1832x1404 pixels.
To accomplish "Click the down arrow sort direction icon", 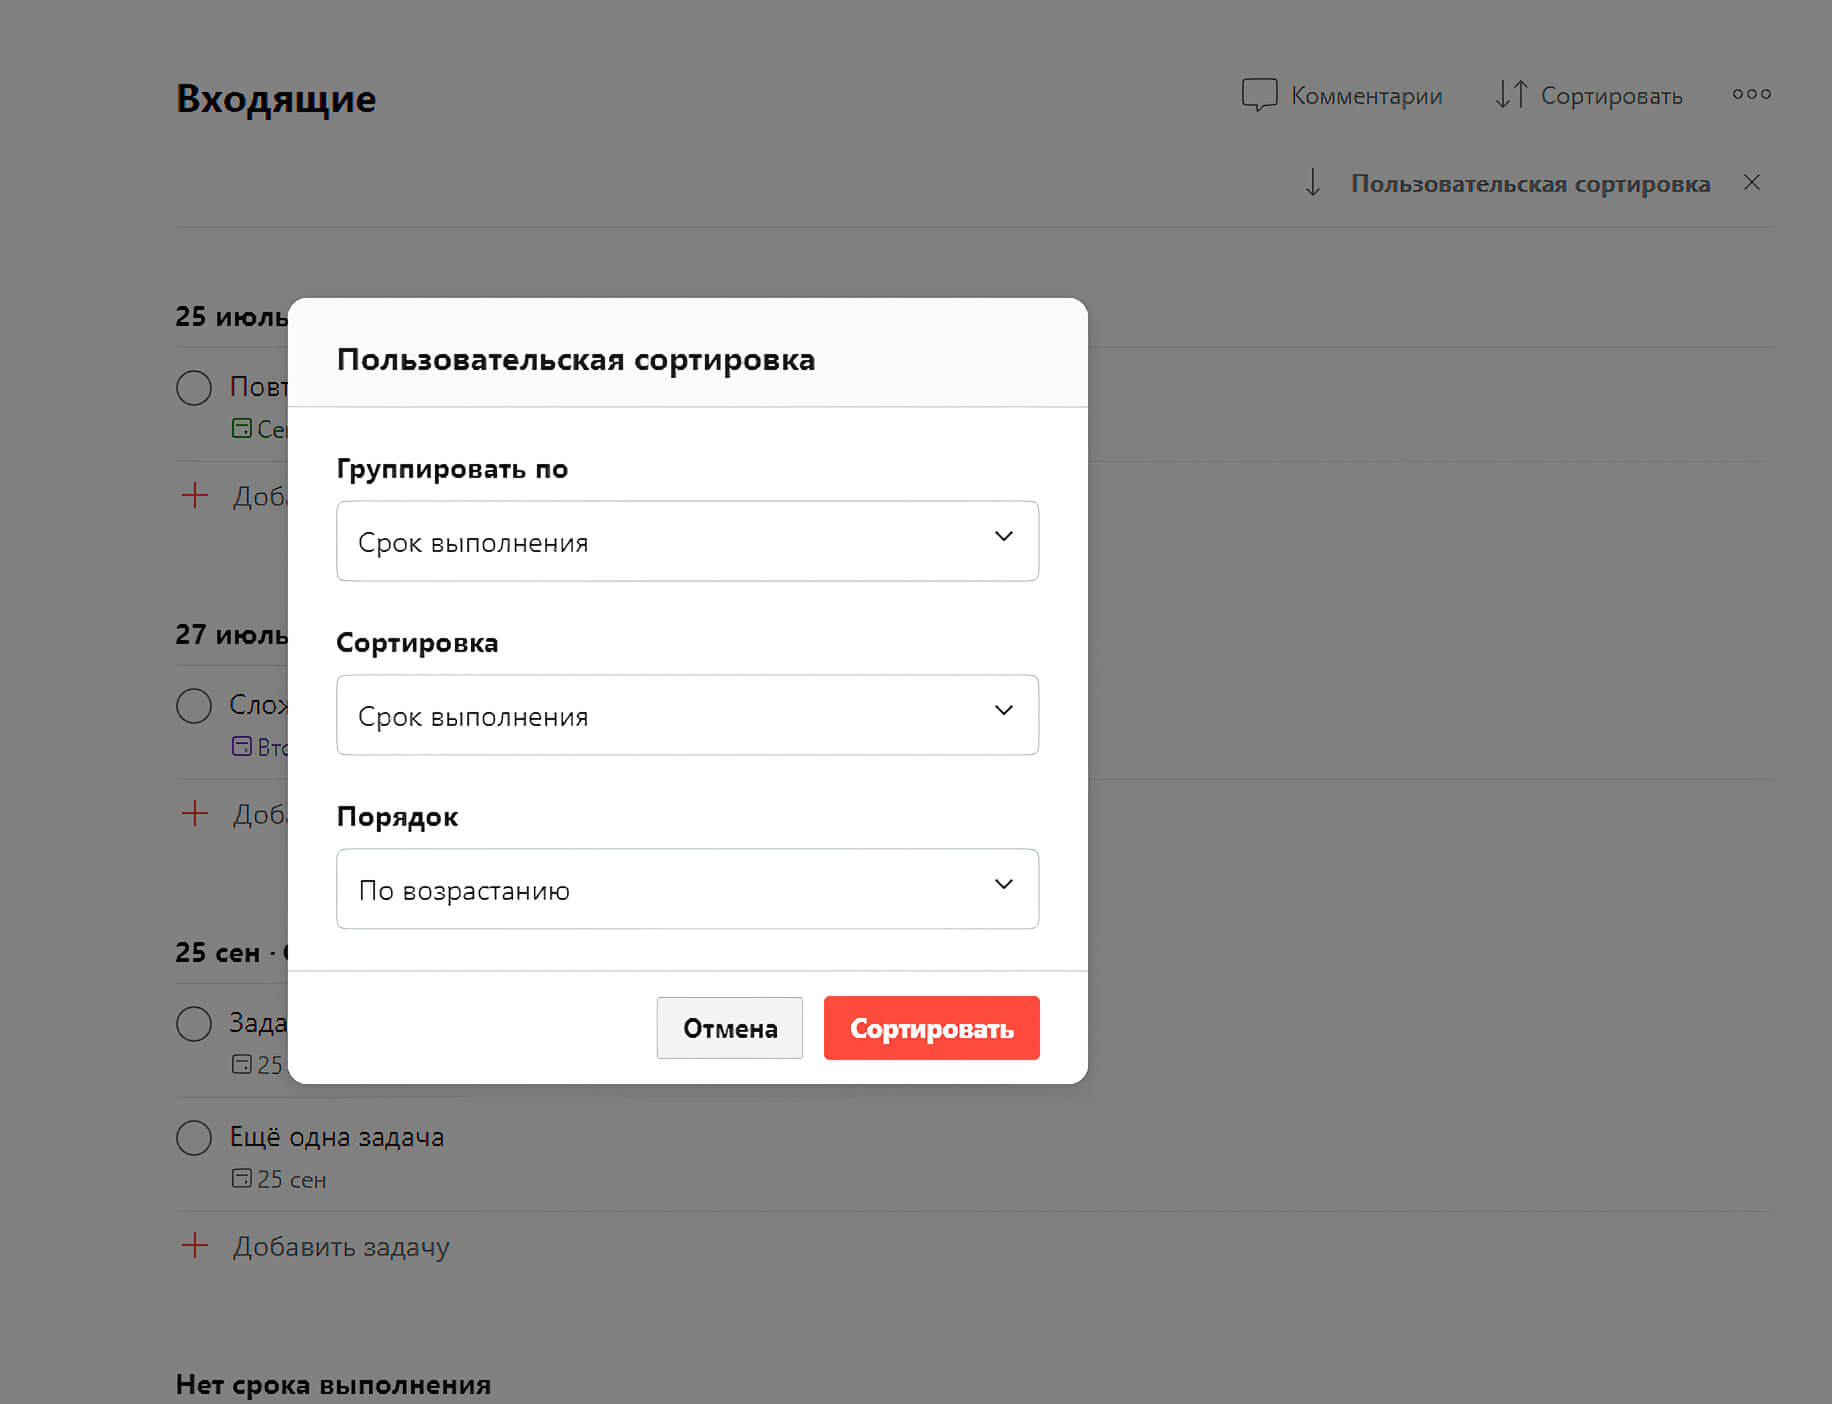I will coord(1313,183).
